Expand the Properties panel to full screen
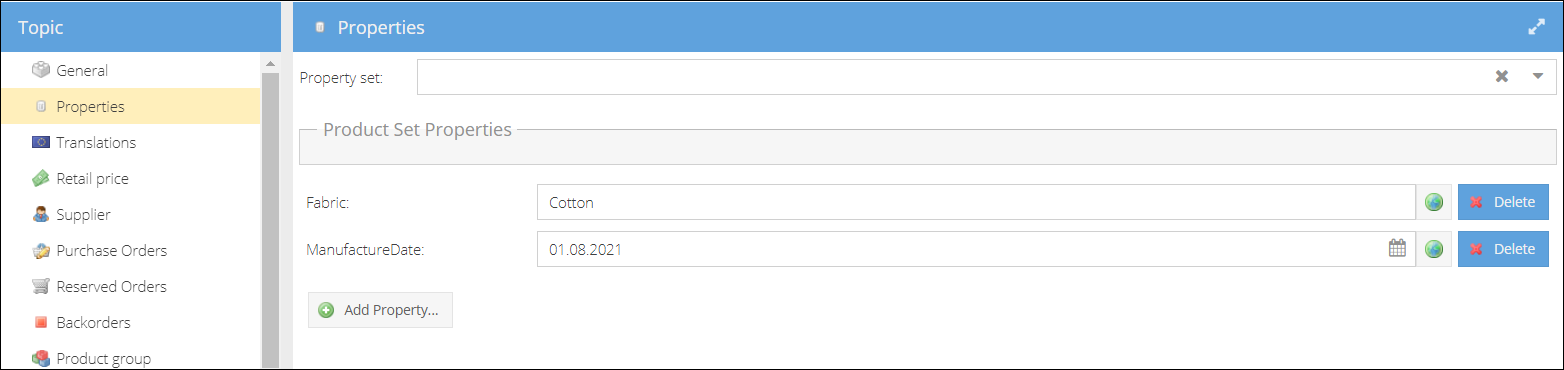Viewport: 1564px width, 370px height. pyautogui.click(x=1537, y=28)
